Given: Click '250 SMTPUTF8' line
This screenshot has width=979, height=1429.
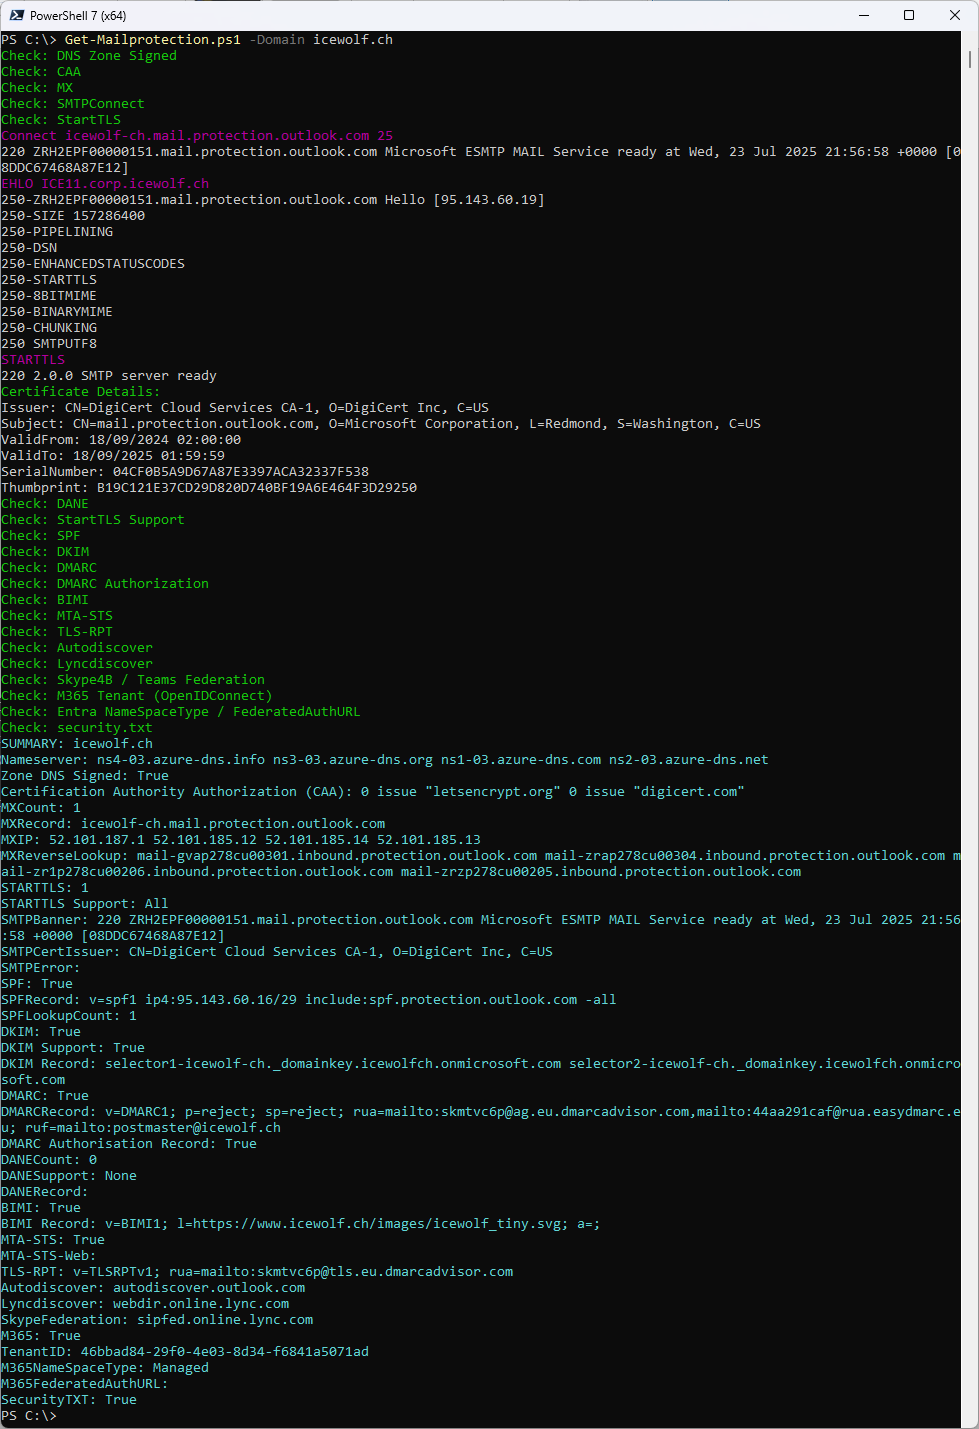Looking at the screenshot, I should pyautogui.click(x=49, y=344).
